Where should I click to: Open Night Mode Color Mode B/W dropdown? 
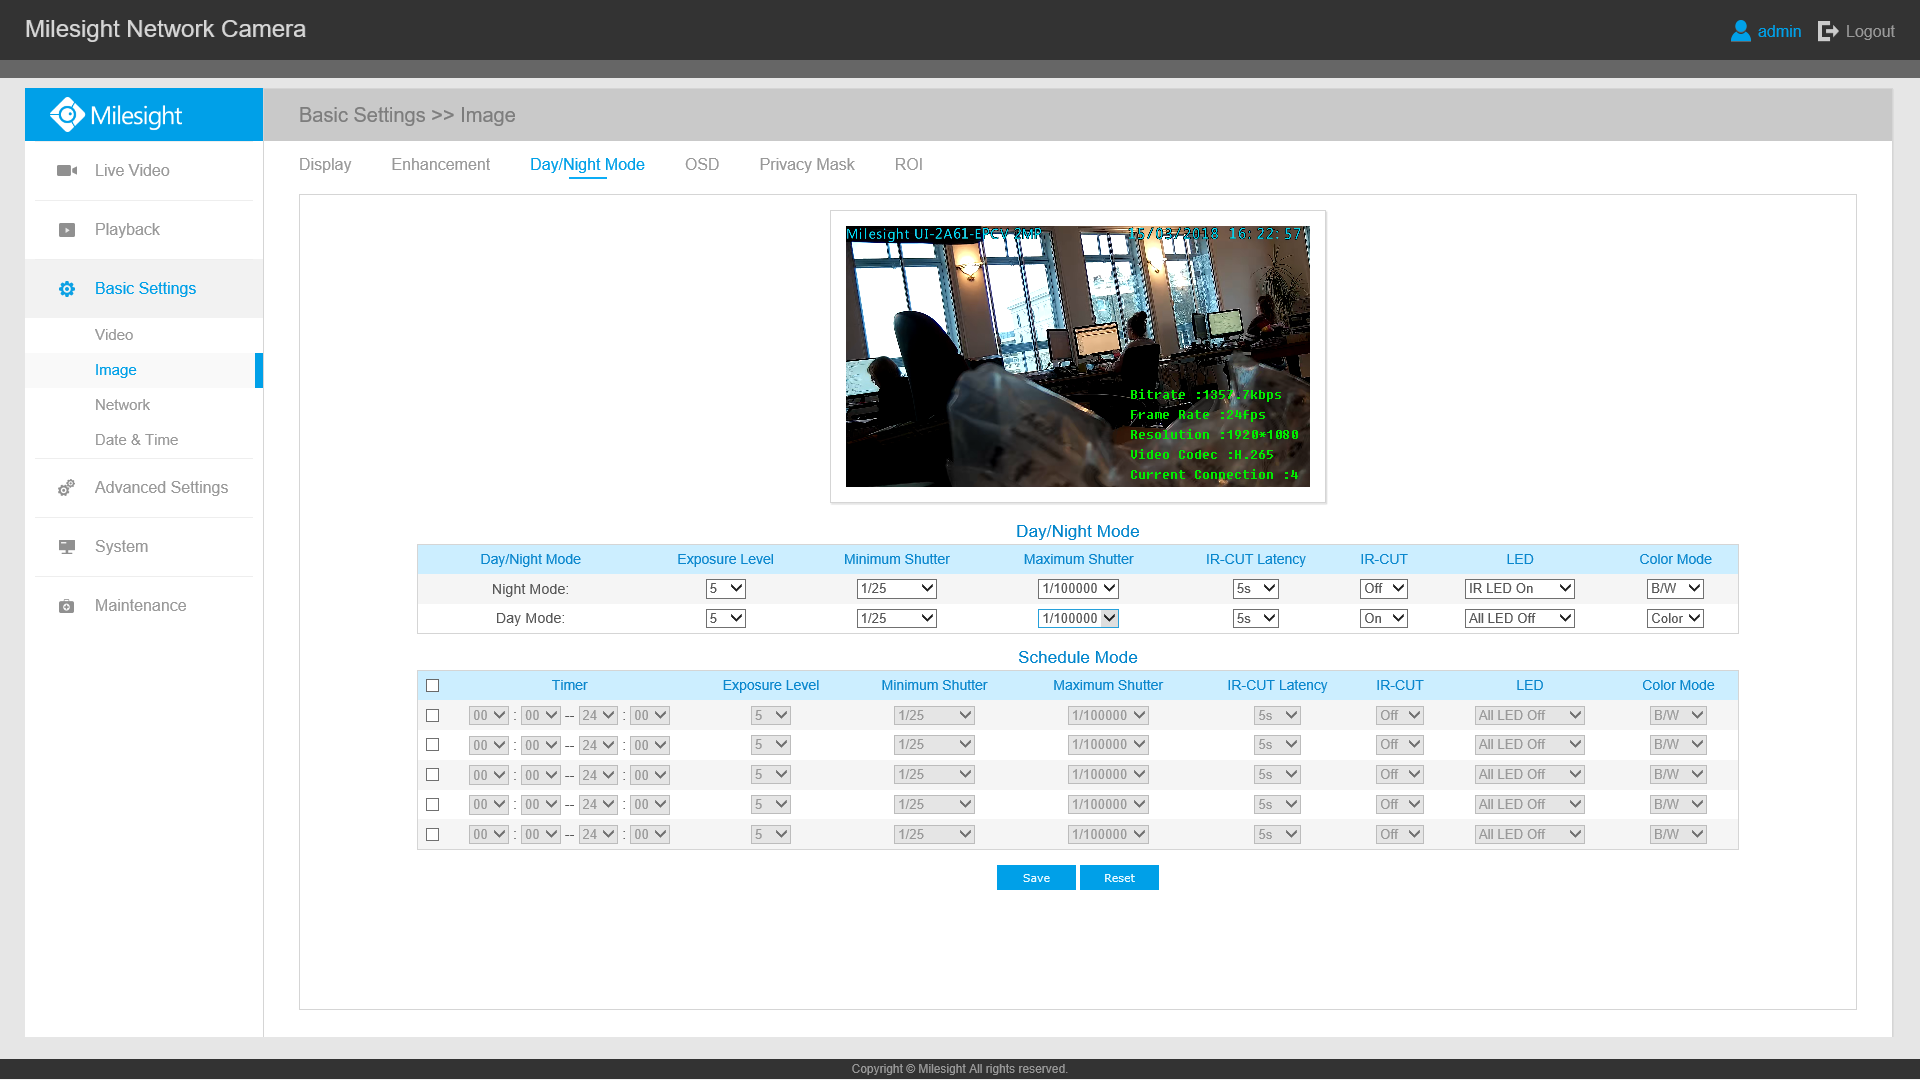click(1676, 589)
